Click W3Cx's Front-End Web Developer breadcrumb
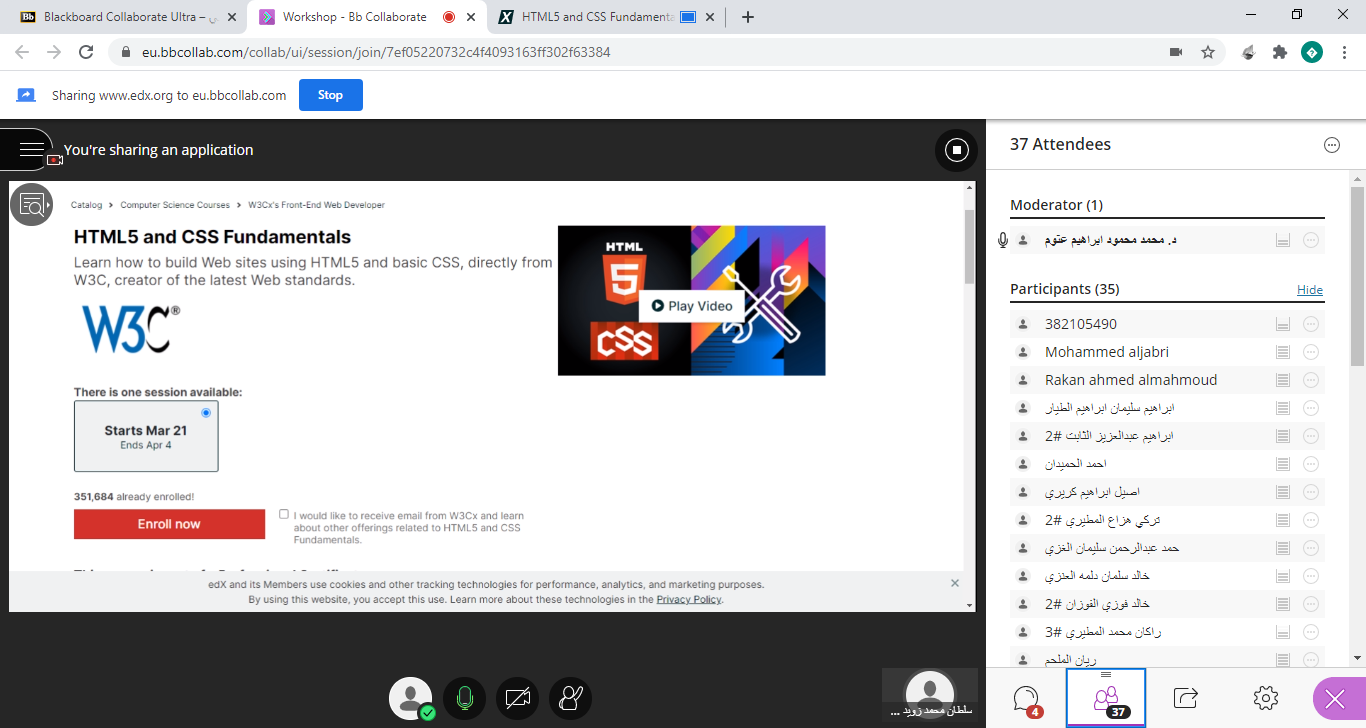1366x728 pixels. (x=316, y=205)
